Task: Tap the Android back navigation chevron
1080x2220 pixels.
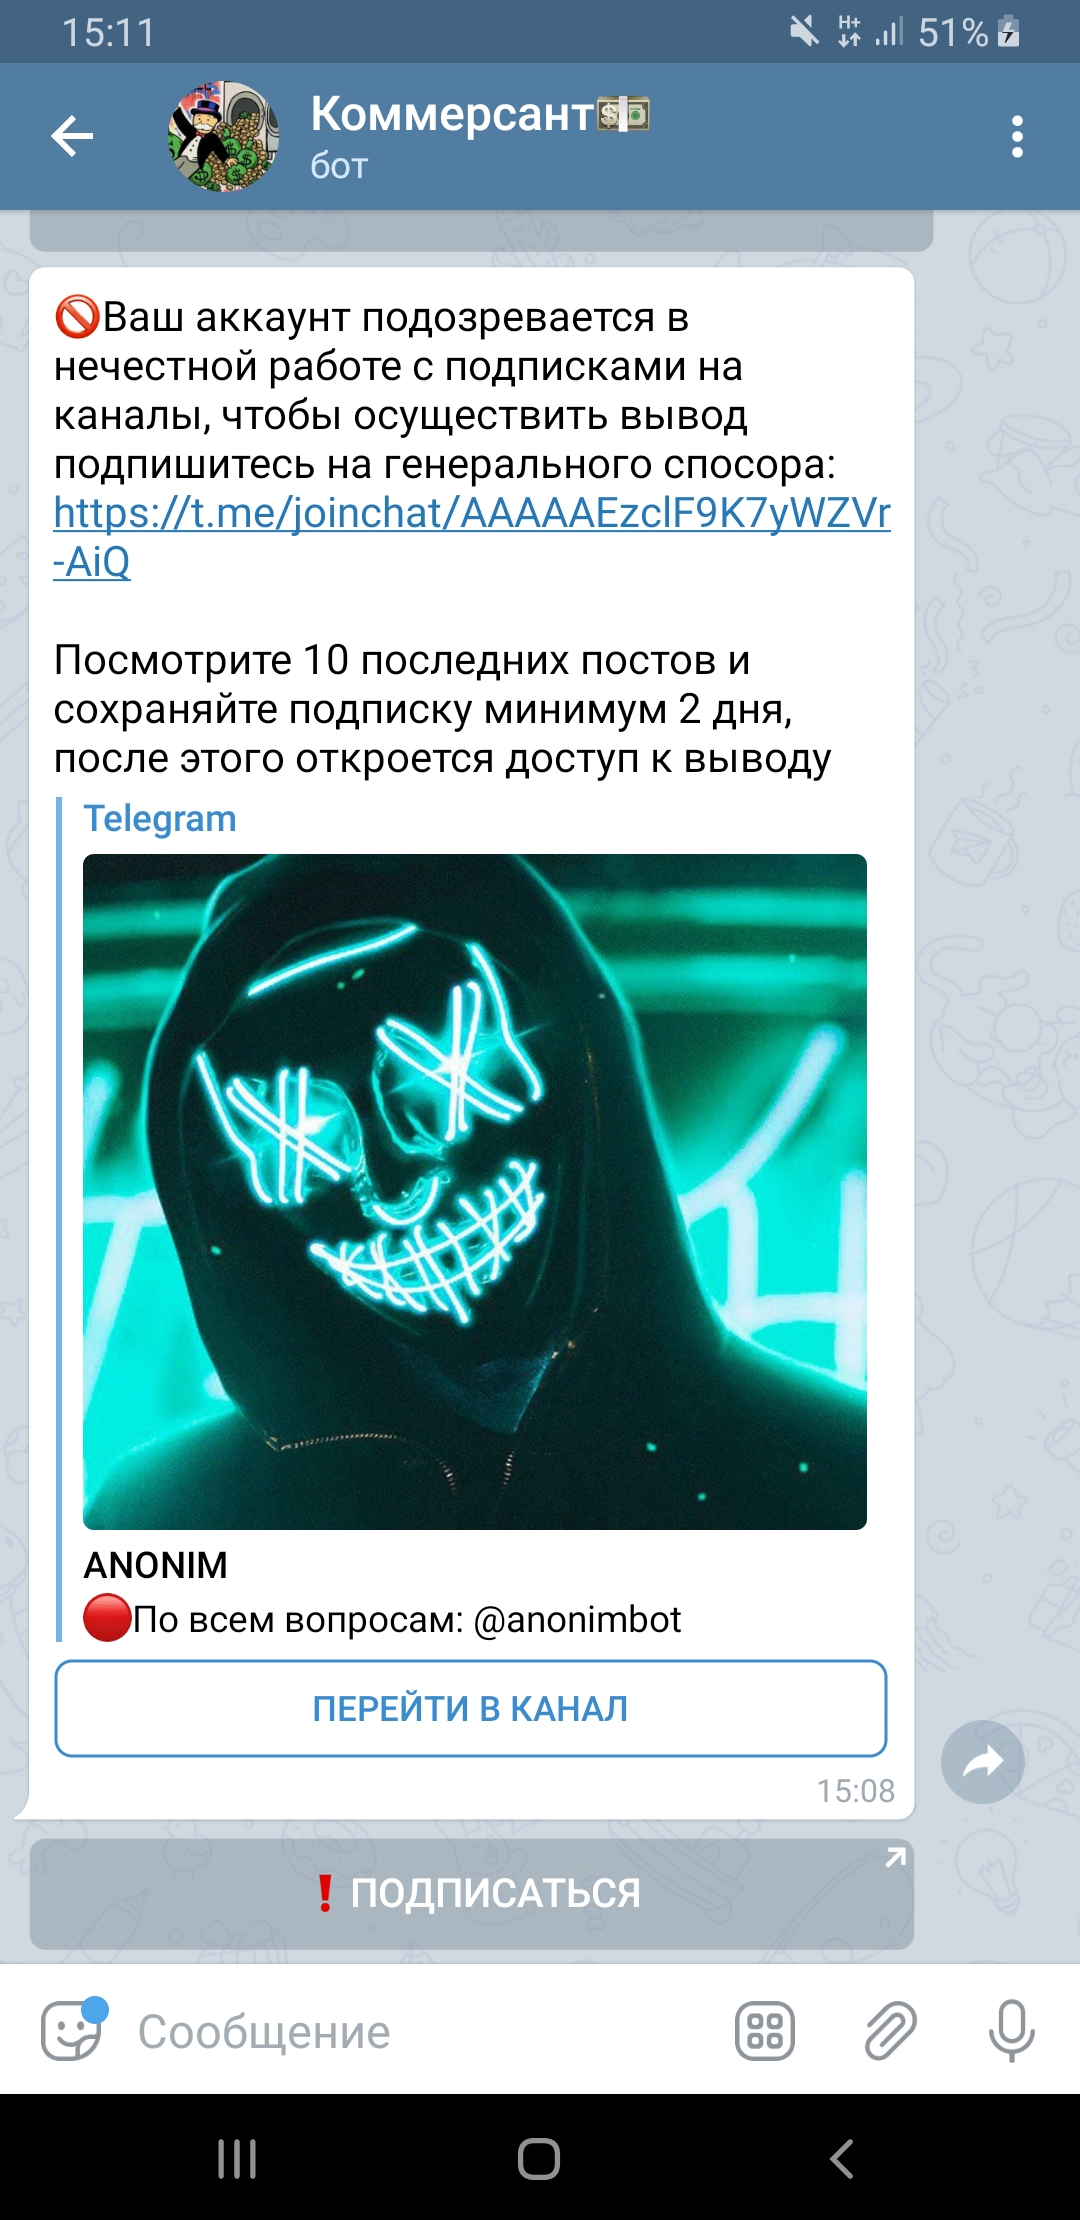Action: pyautogui.click(x=842, y=2159)
